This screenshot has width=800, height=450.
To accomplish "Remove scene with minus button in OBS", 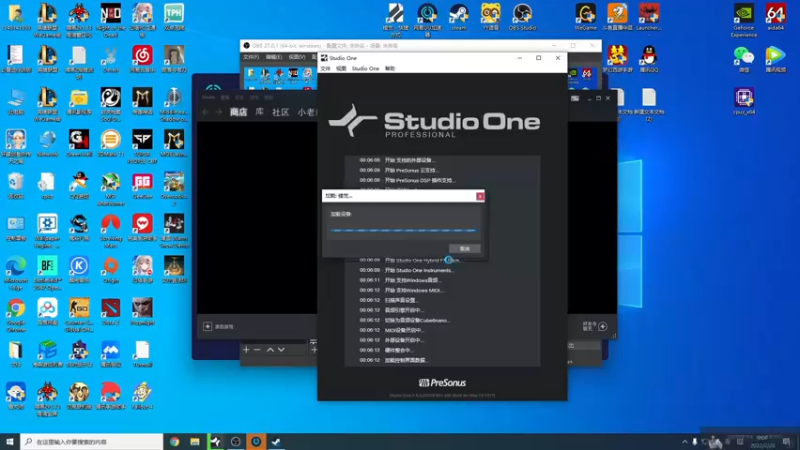I will (257, 349).
